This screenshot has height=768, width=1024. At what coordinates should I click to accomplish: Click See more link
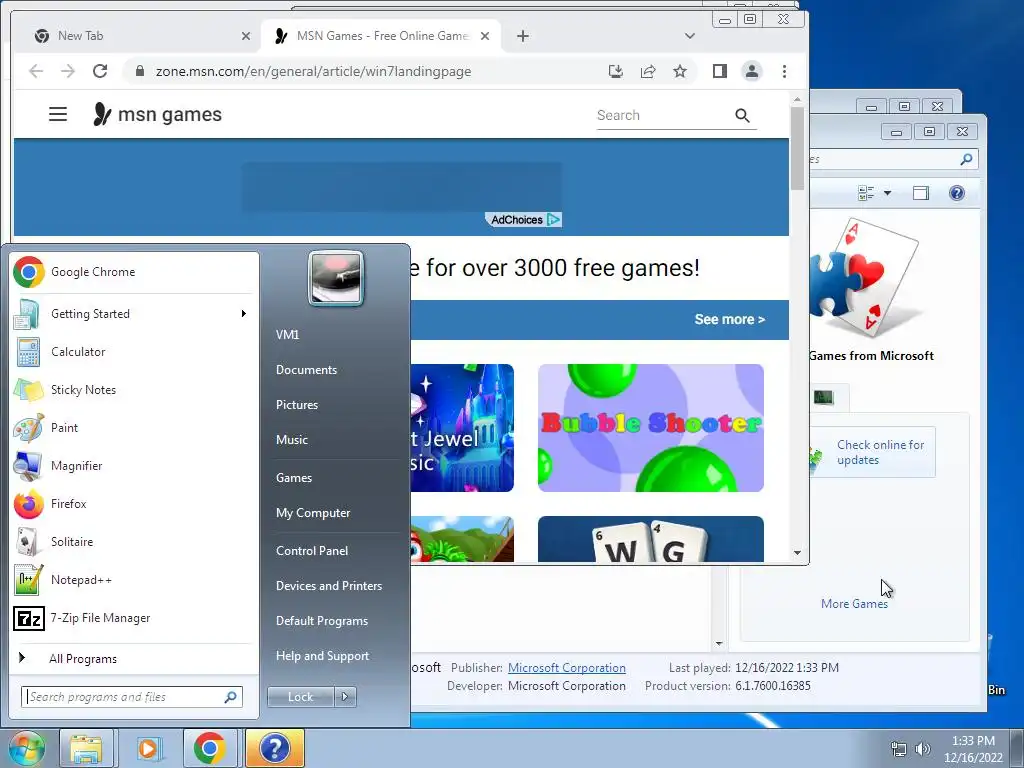[729, 319]
